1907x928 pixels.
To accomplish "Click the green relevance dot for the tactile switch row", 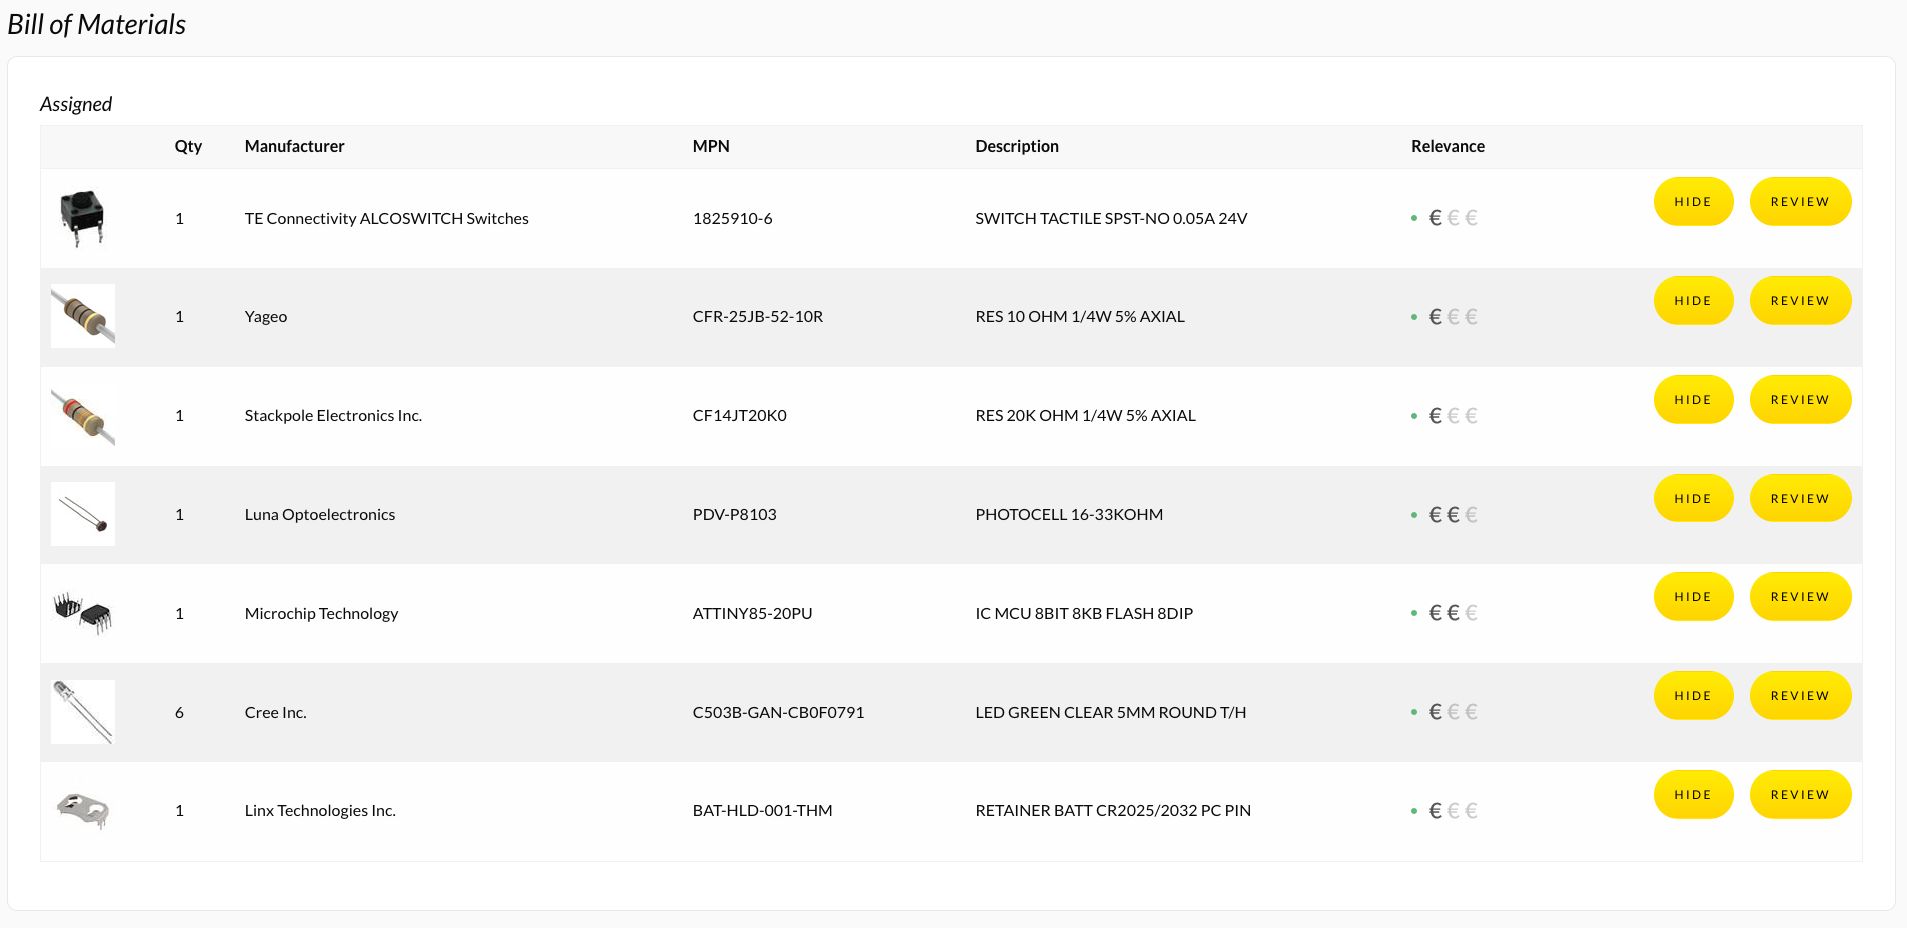I will pos(1414,216).
